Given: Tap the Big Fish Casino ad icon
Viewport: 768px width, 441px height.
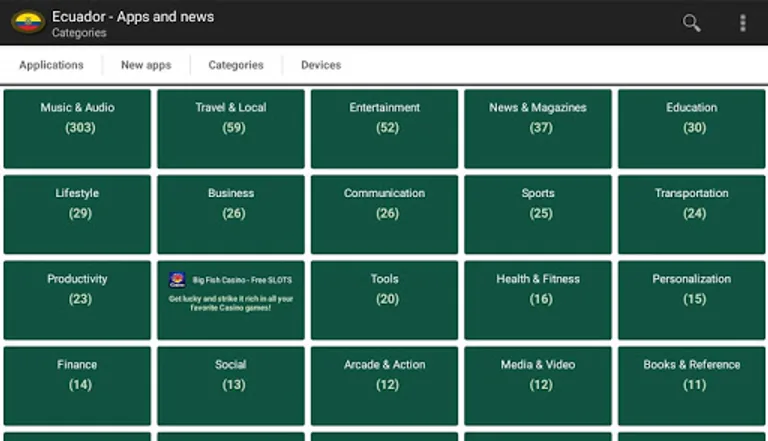Looking at the screenshot, I should point(177,280).
